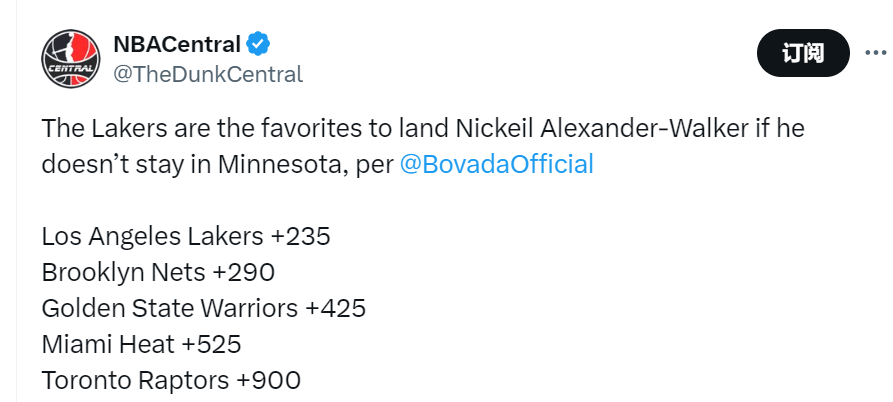893x402 pixels.
Task: Open the NBACentral profile avatar
Action: (71, 59)
